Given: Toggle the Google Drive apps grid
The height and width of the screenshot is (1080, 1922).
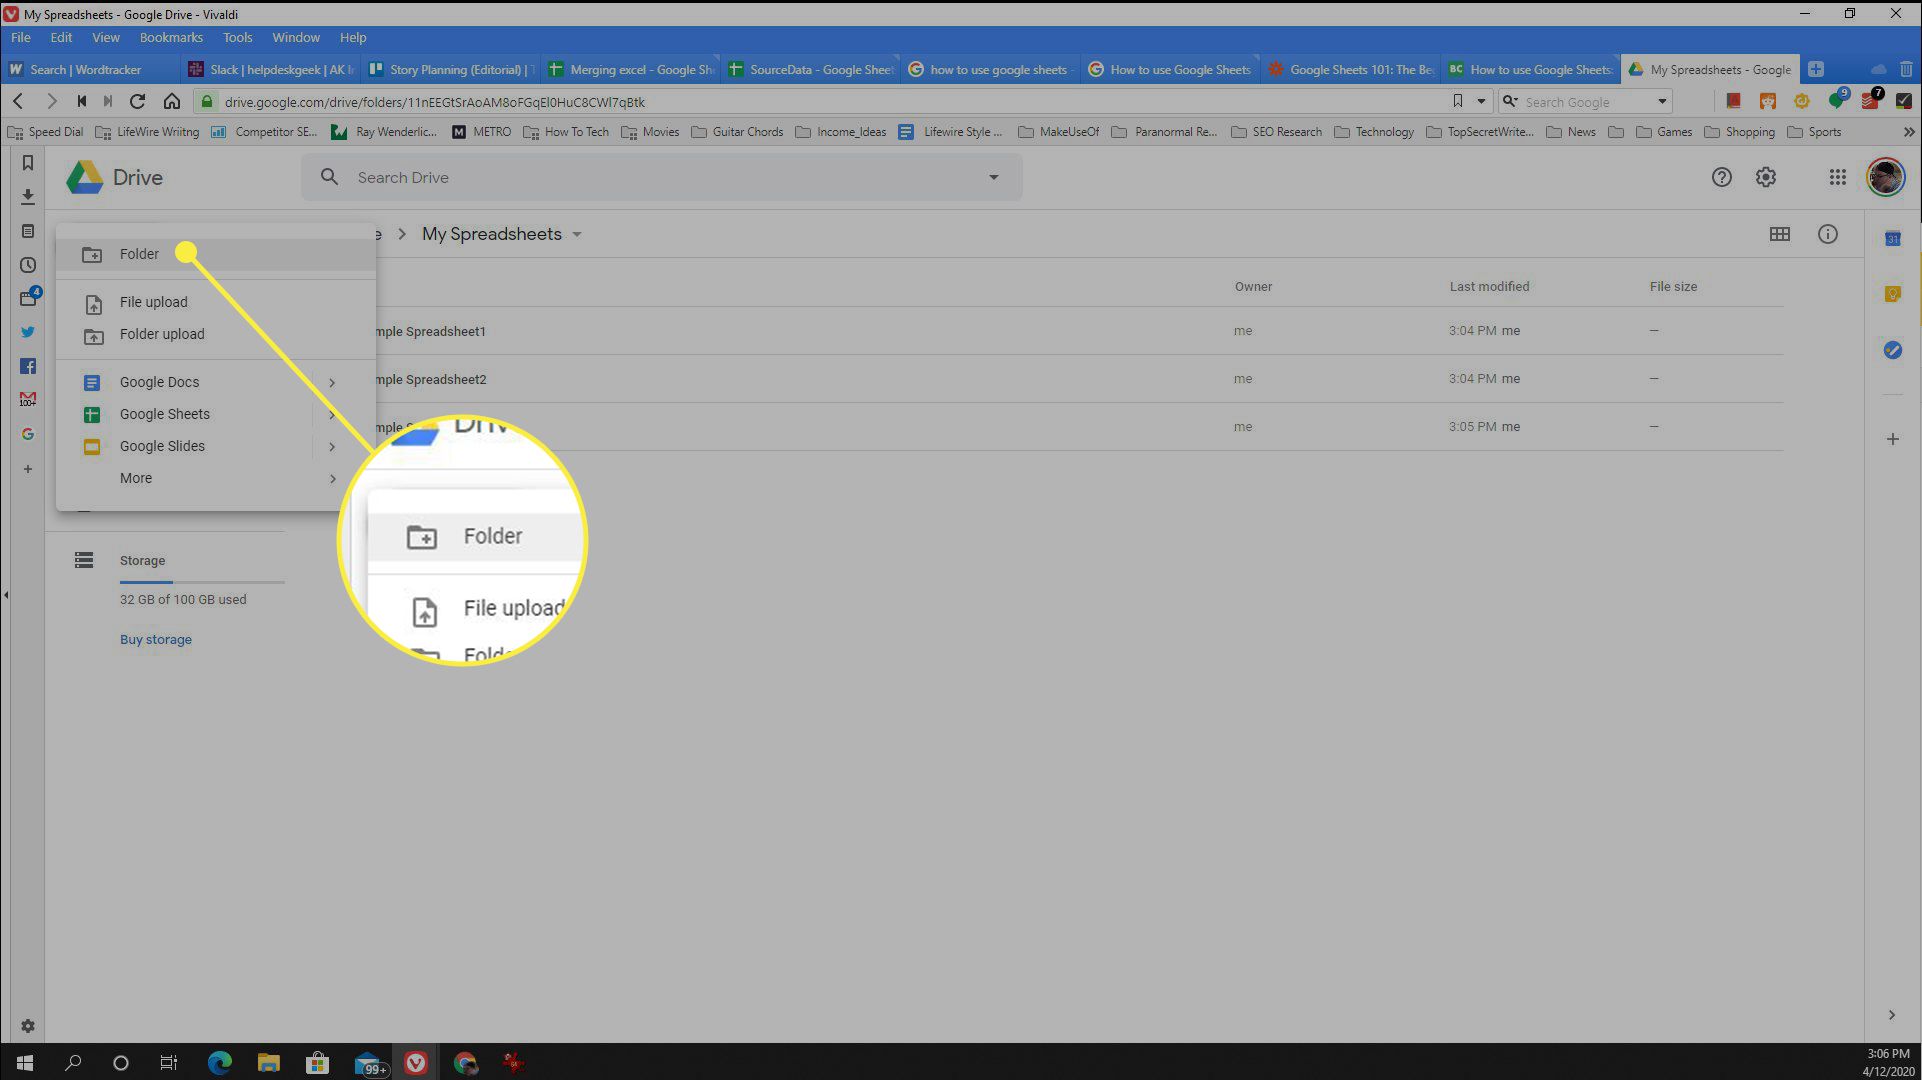Looking at the screenshot, I should point(1838,177).
